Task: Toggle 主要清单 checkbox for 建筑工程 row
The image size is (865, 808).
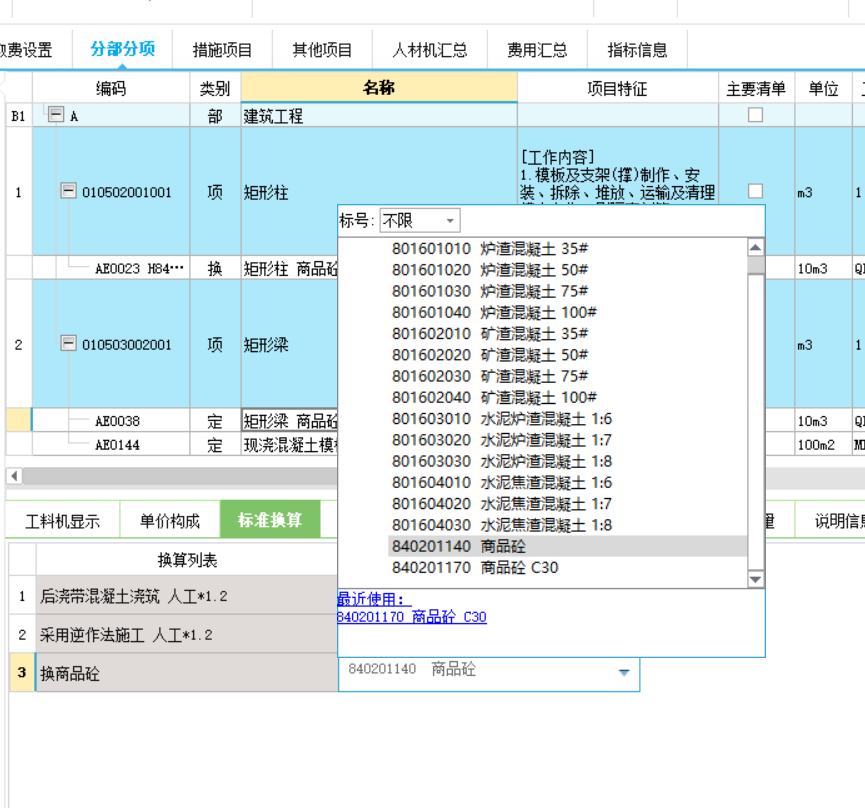Action: point(755,115)
